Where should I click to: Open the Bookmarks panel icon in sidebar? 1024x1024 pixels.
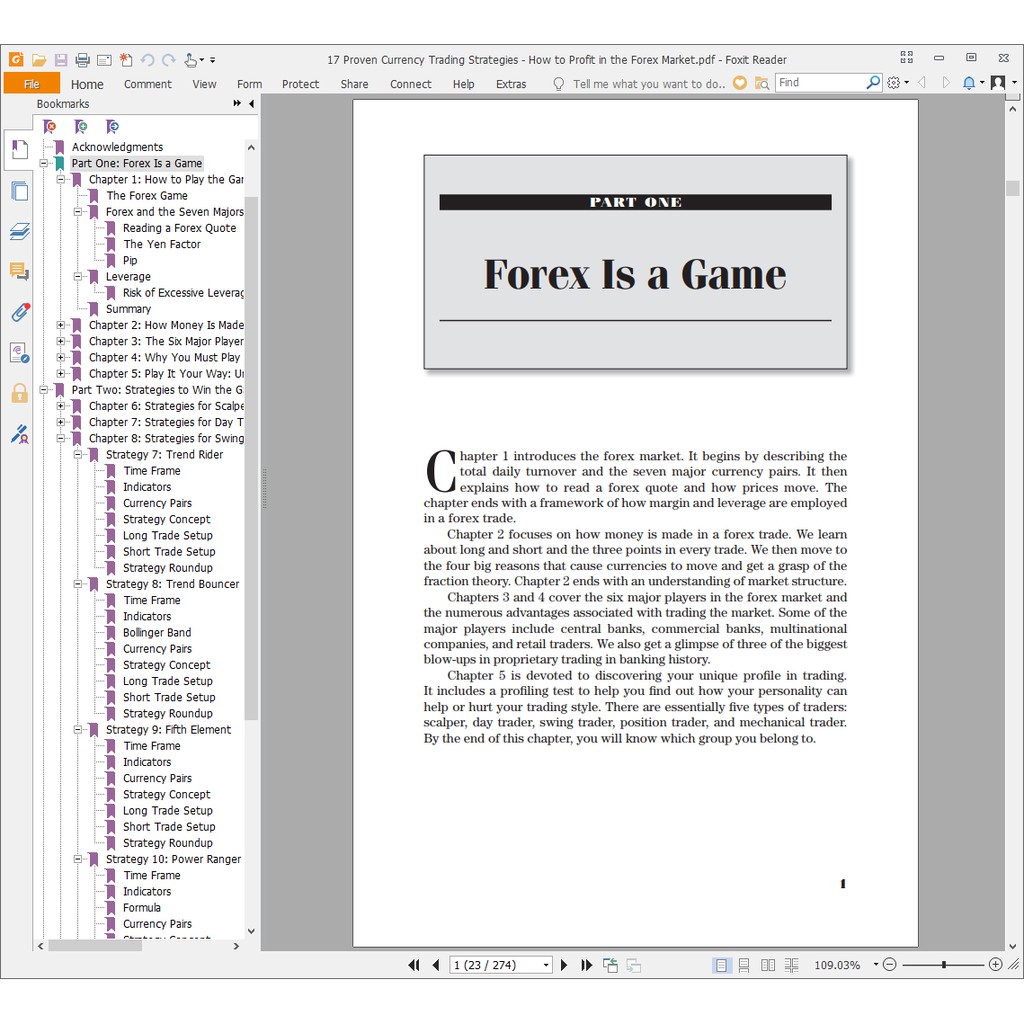pyautogui.click(x=20, y=150)
